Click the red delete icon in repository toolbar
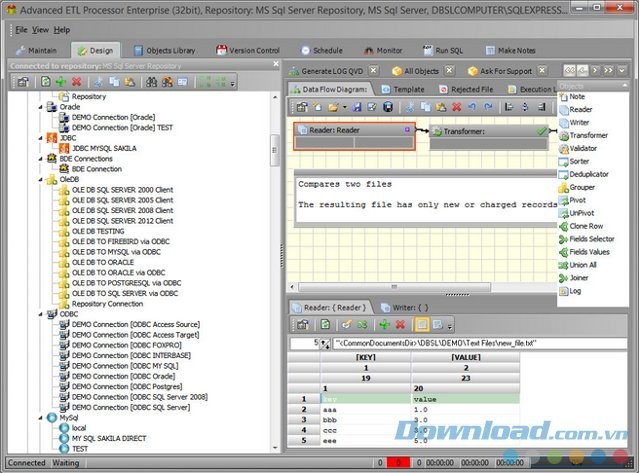Image resolution: width=640 pixels, height=473 pixels. pyautogui.click(x=78, y=81)
